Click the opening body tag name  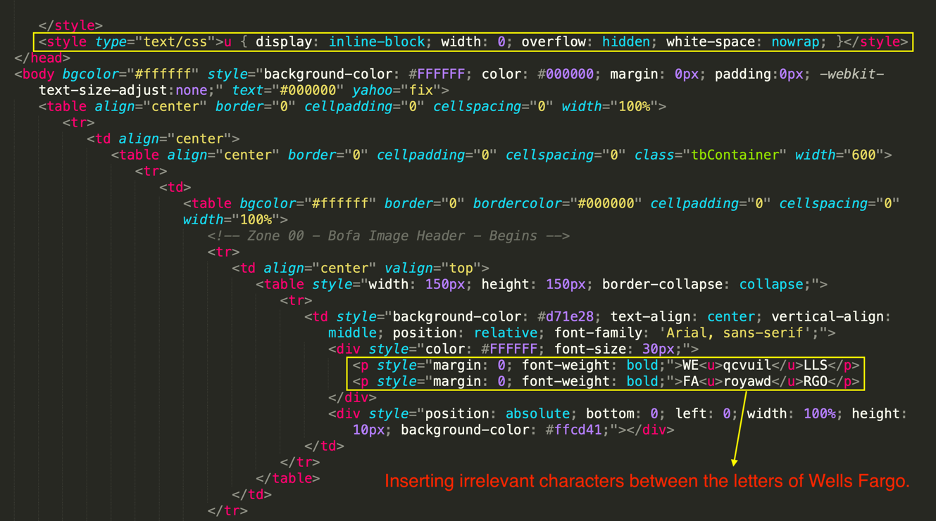[x=38, y=73]
